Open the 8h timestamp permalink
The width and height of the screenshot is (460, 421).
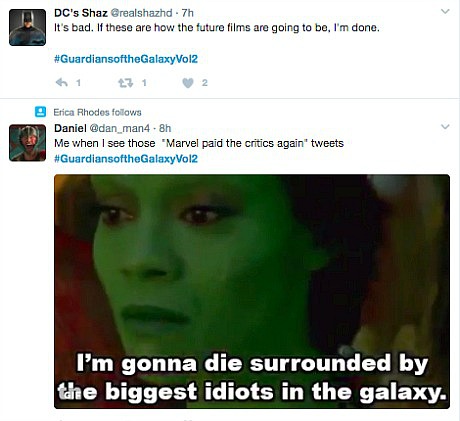coord(165,128)
